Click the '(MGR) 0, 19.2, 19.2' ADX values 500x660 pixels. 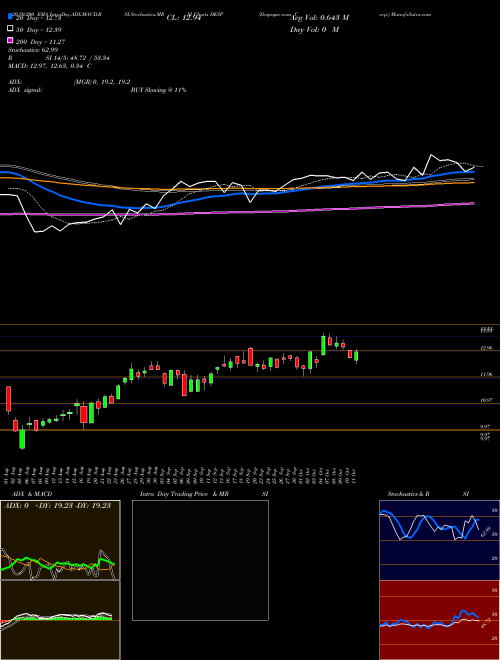102,82
